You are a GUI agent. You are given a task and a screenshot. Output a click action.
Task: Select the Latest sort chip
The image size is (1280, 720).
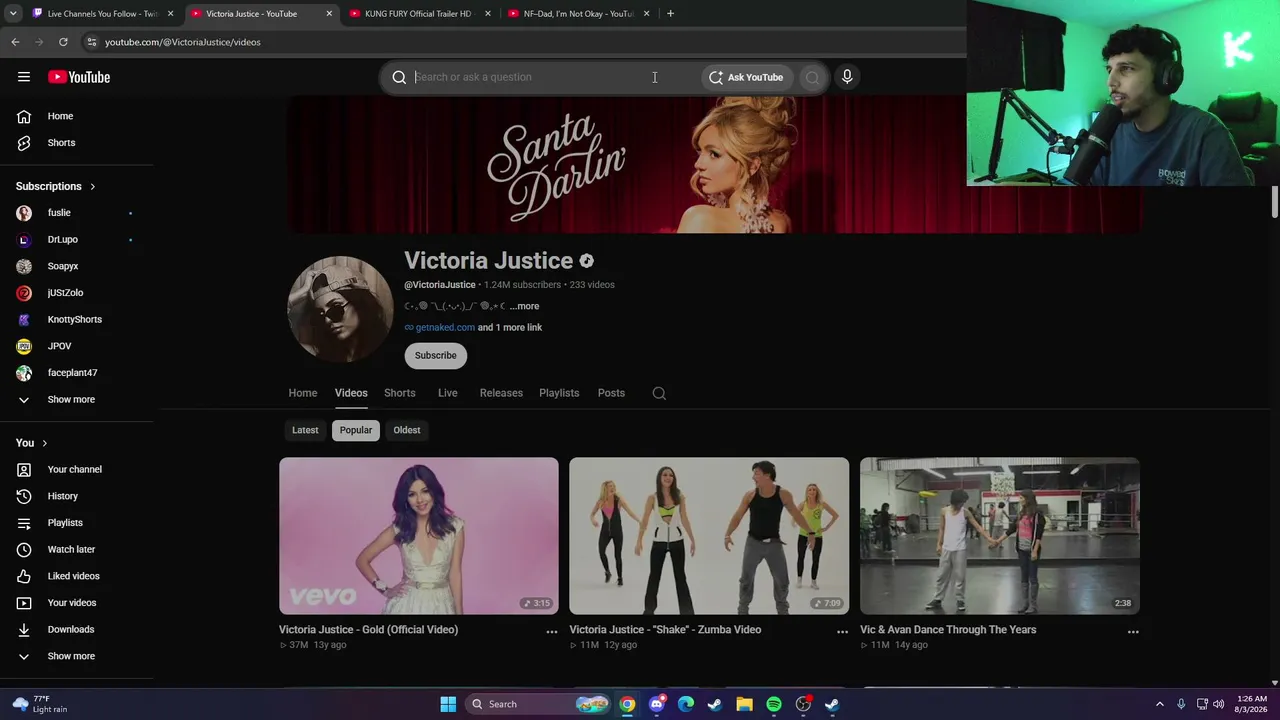[305, 430]
